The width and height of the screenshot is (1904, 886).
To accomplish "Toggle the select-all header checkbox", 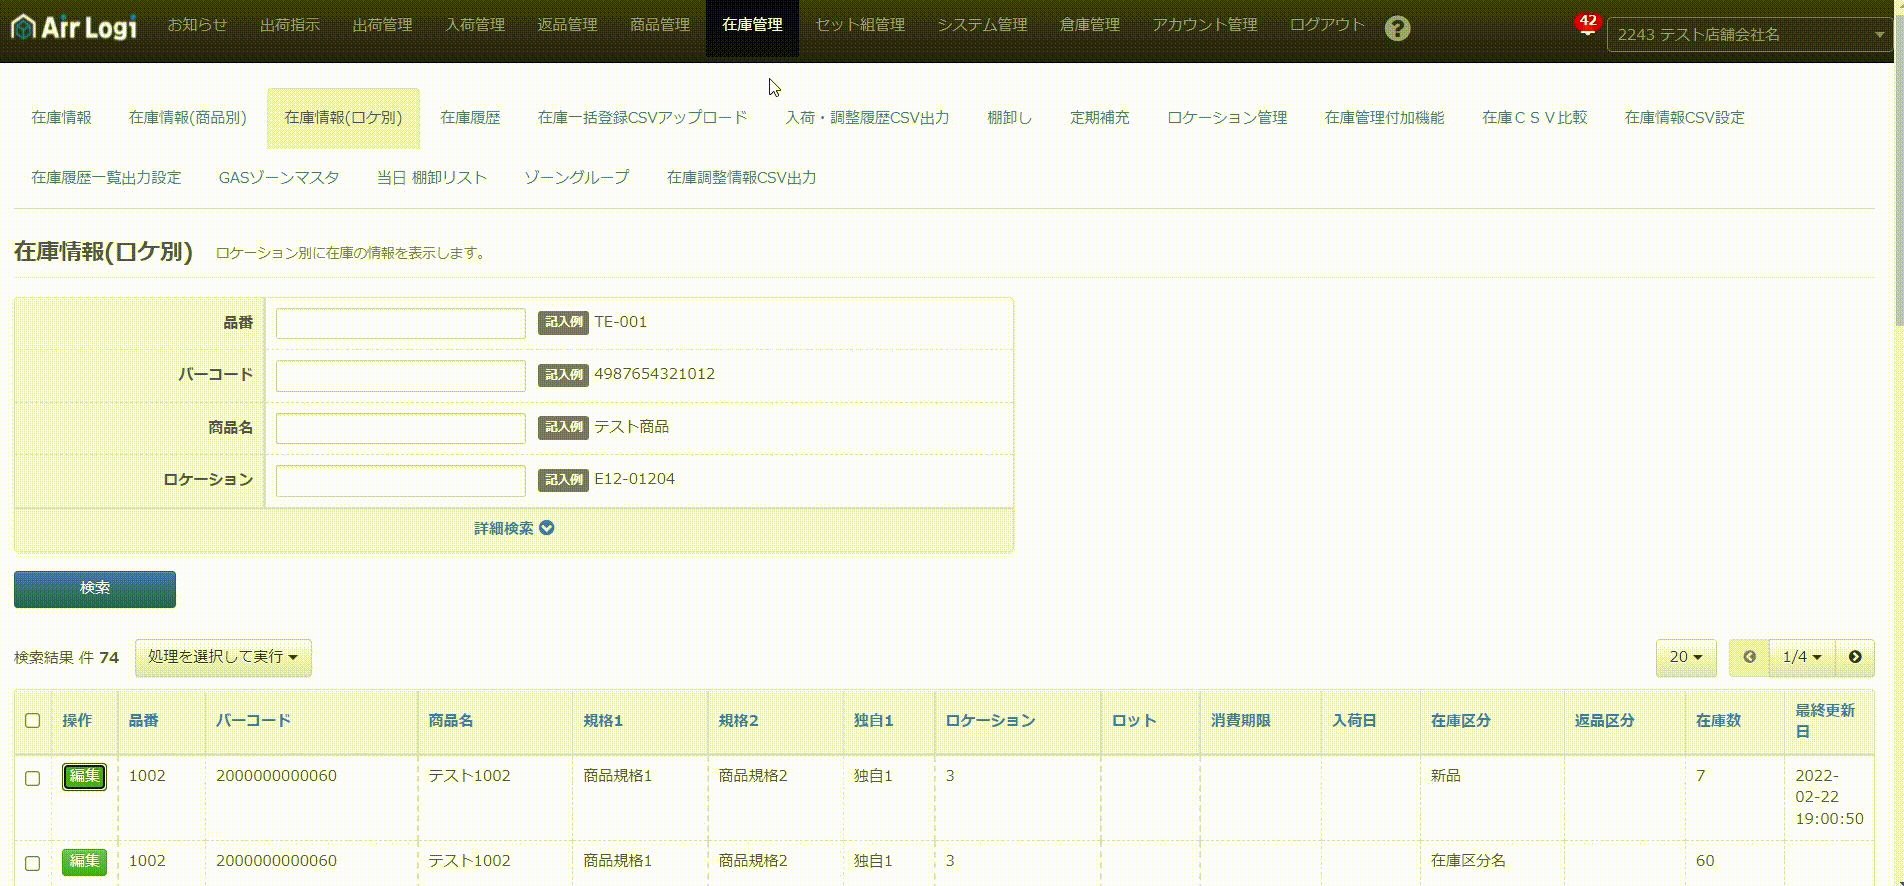I will click(x=32, y=721).
